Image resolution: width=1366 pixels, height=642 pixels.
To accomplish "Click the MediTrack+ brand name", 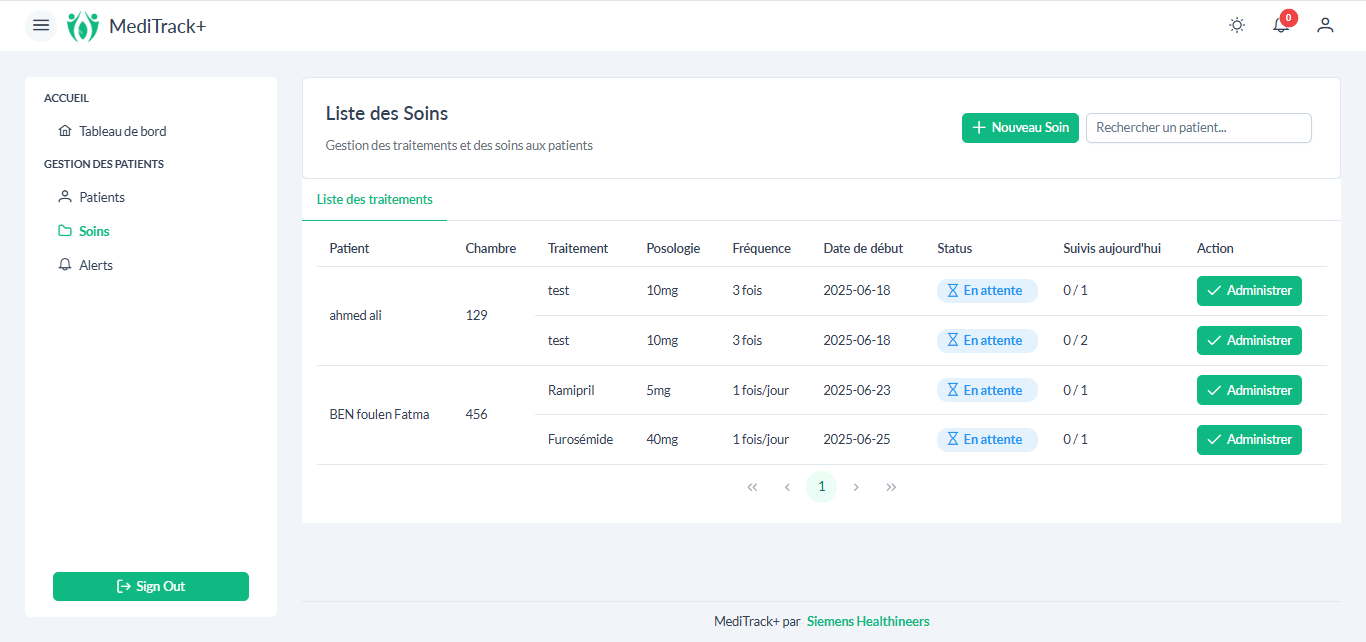I will tap(158, 26).
